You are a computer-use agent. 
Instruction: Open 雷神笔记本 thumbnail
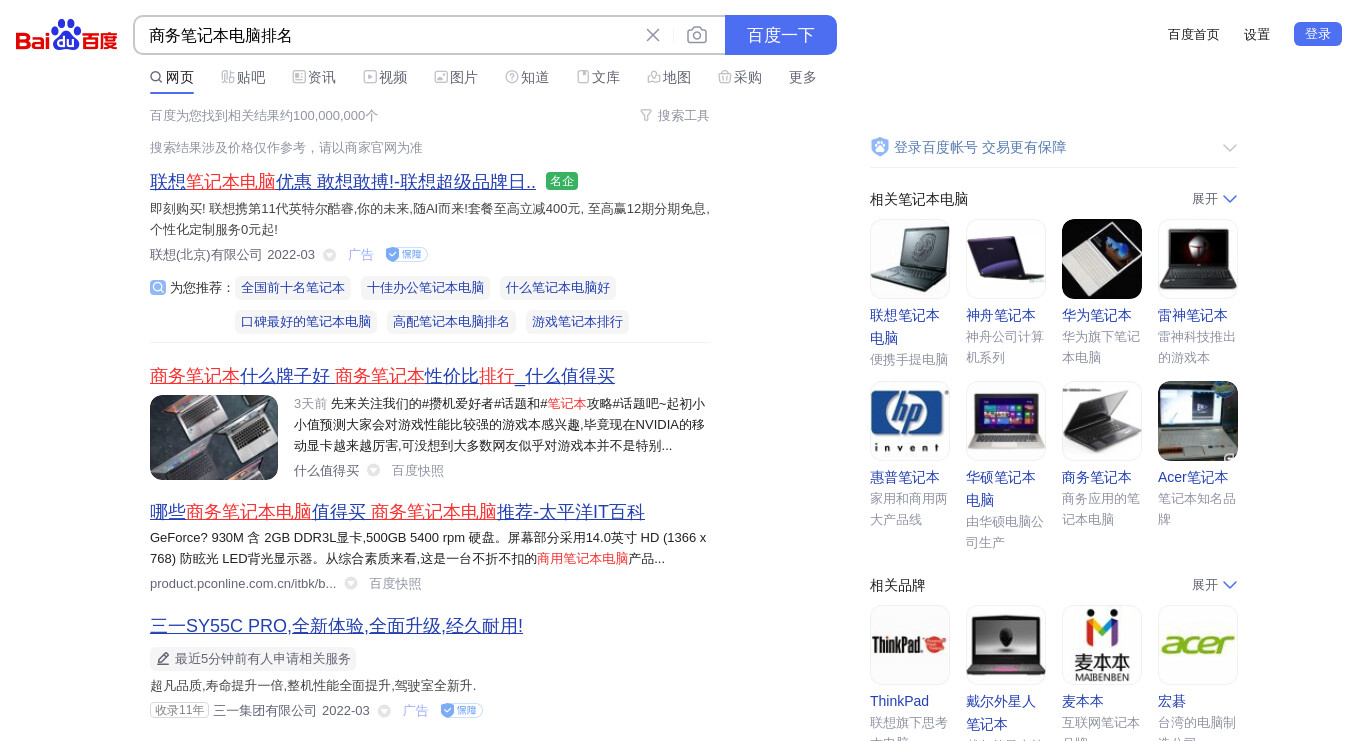1198,259
